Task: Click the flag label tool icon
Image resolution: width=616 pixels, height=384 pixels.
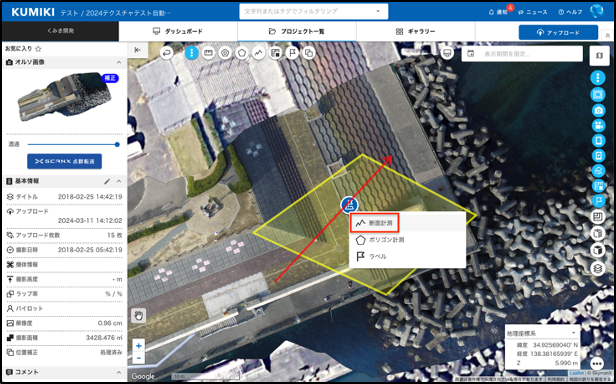Action: click(292, 53)
